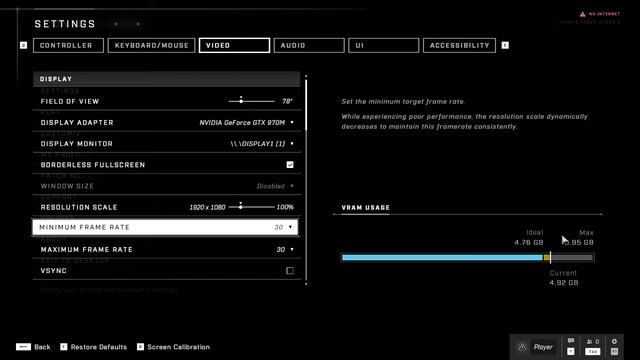Viewport: 640px width, 360px height.
Task: Switch to the Accessibility tab
Action: coord(460,45)
